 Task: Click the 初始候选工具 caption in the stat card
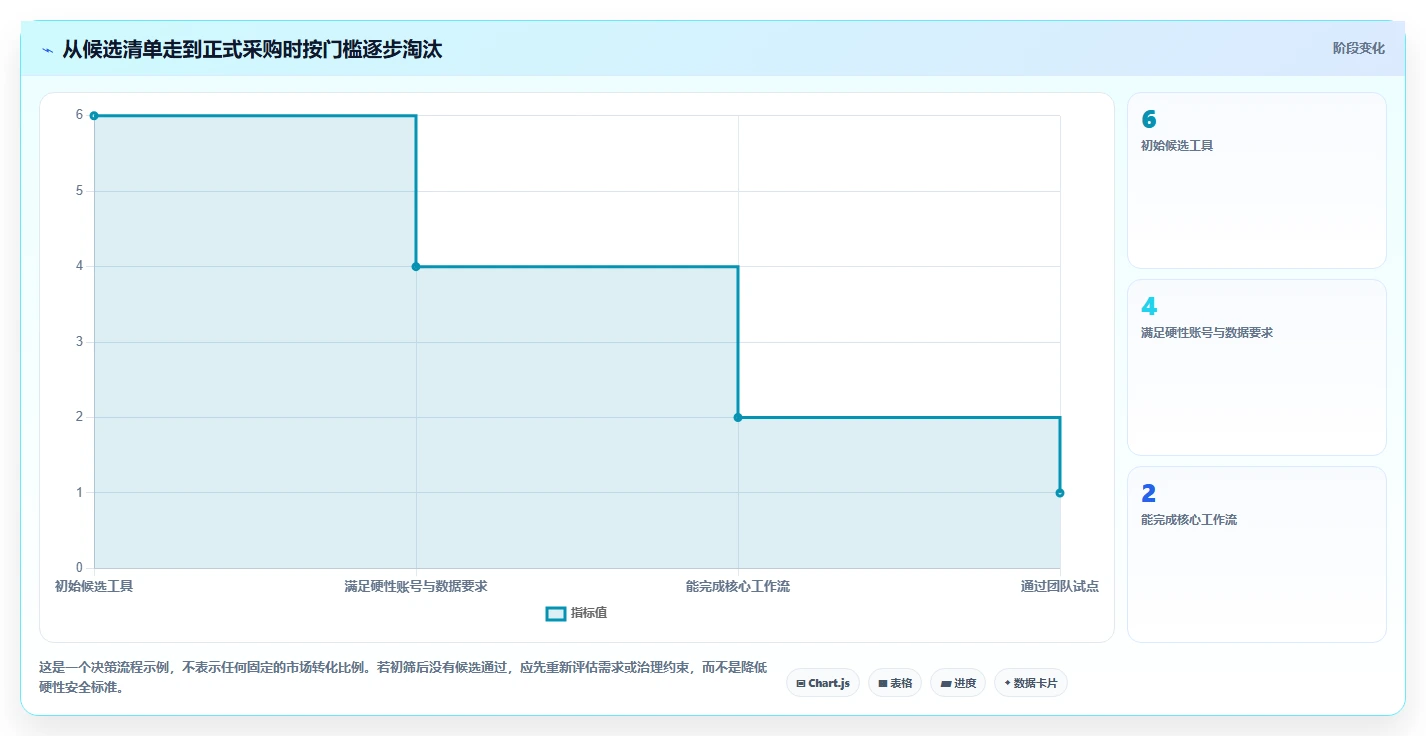click(1177, 146)
